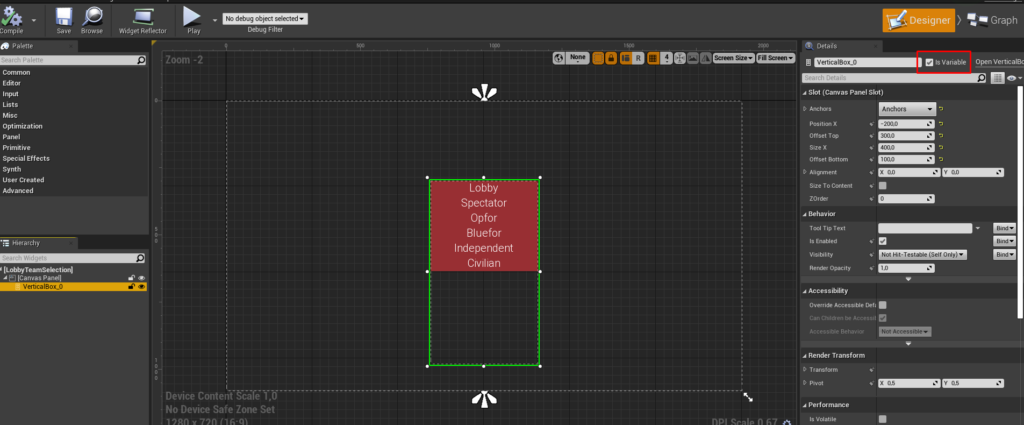Open the Widget Reflector tool

click(x=143, y=20)
